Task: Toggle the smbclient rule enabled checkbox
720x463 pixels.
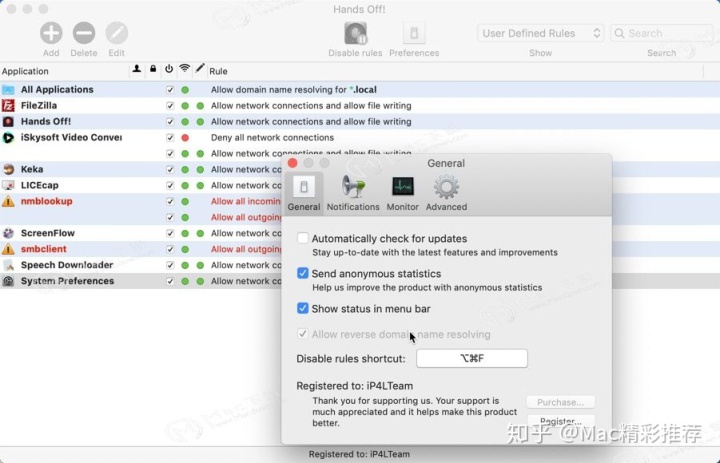Action: tap(170, 249)
